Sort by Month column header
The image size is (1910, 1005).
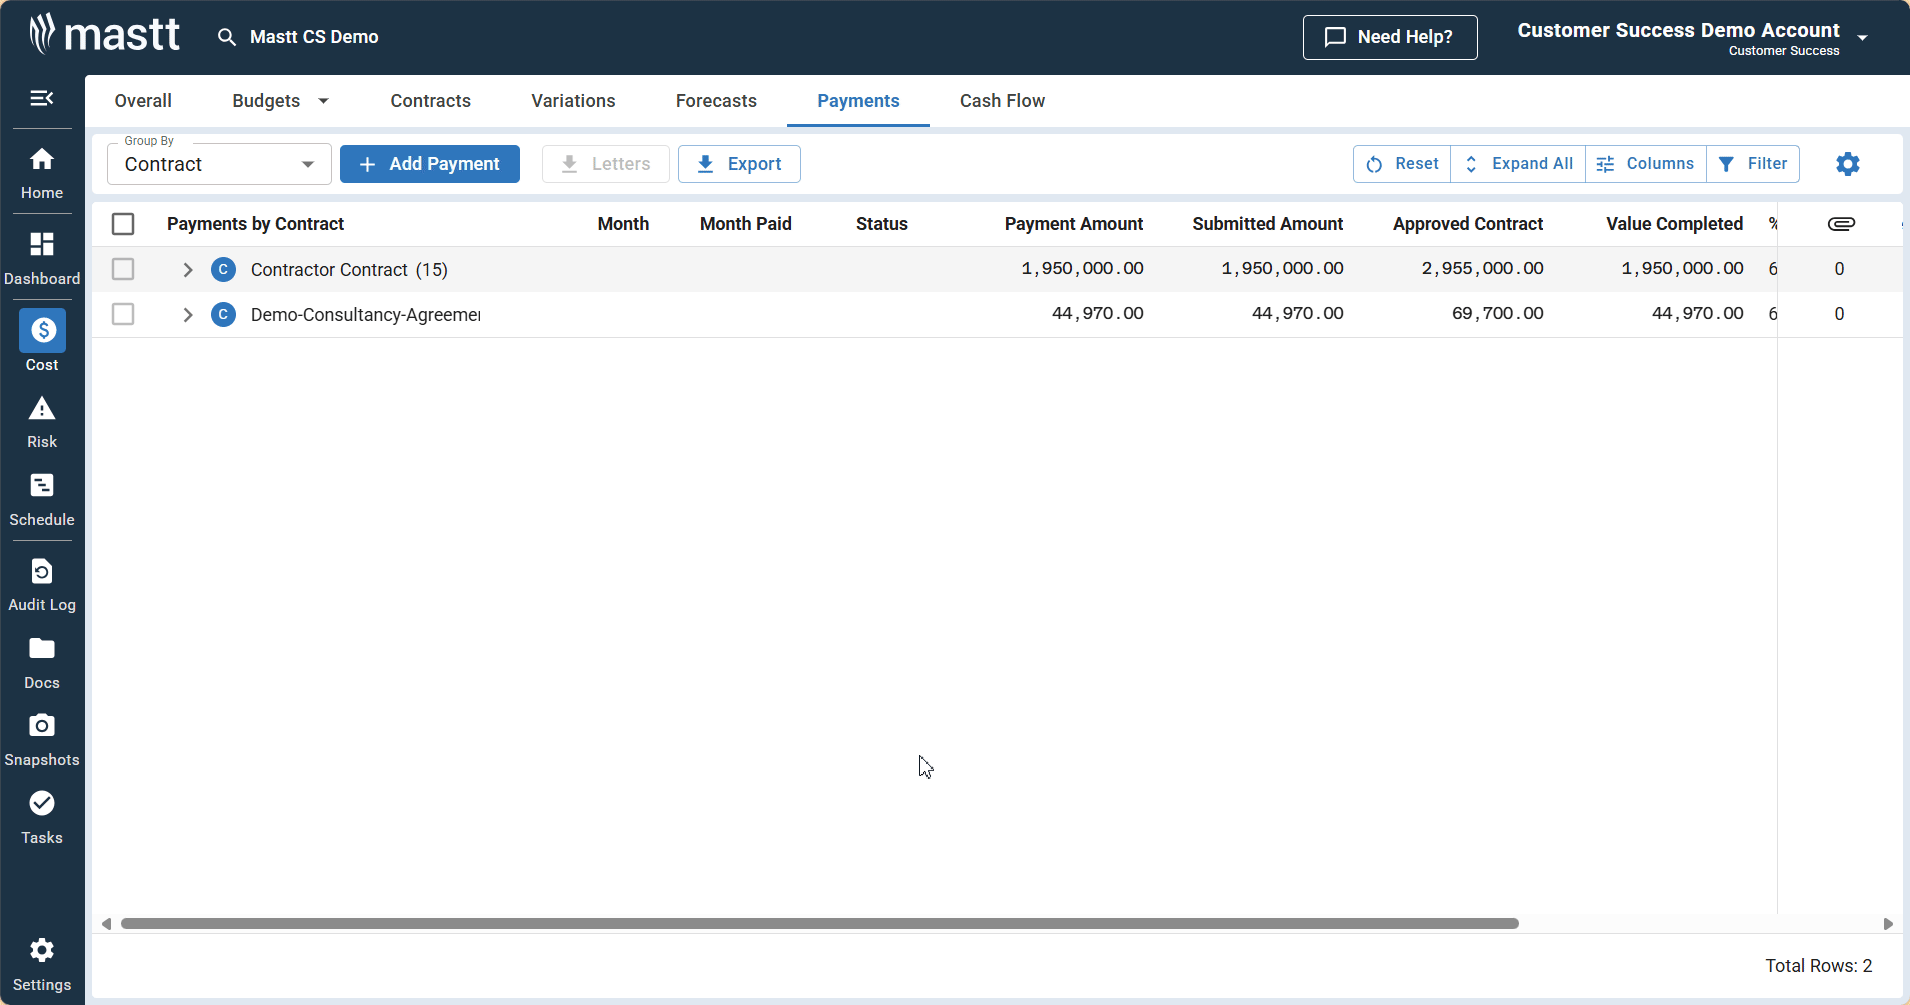(x=623, y=224)
